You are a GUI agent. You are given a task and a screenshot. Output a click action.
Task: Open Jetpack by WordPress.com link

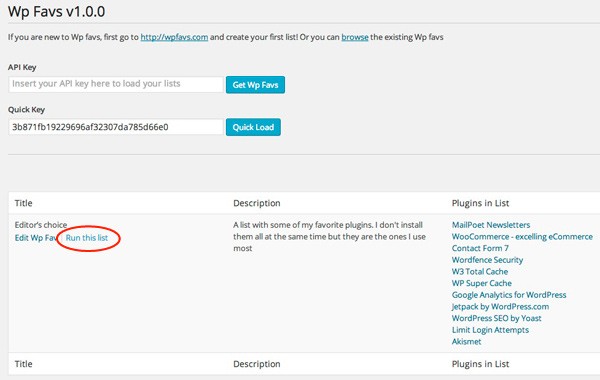(500, 307)
